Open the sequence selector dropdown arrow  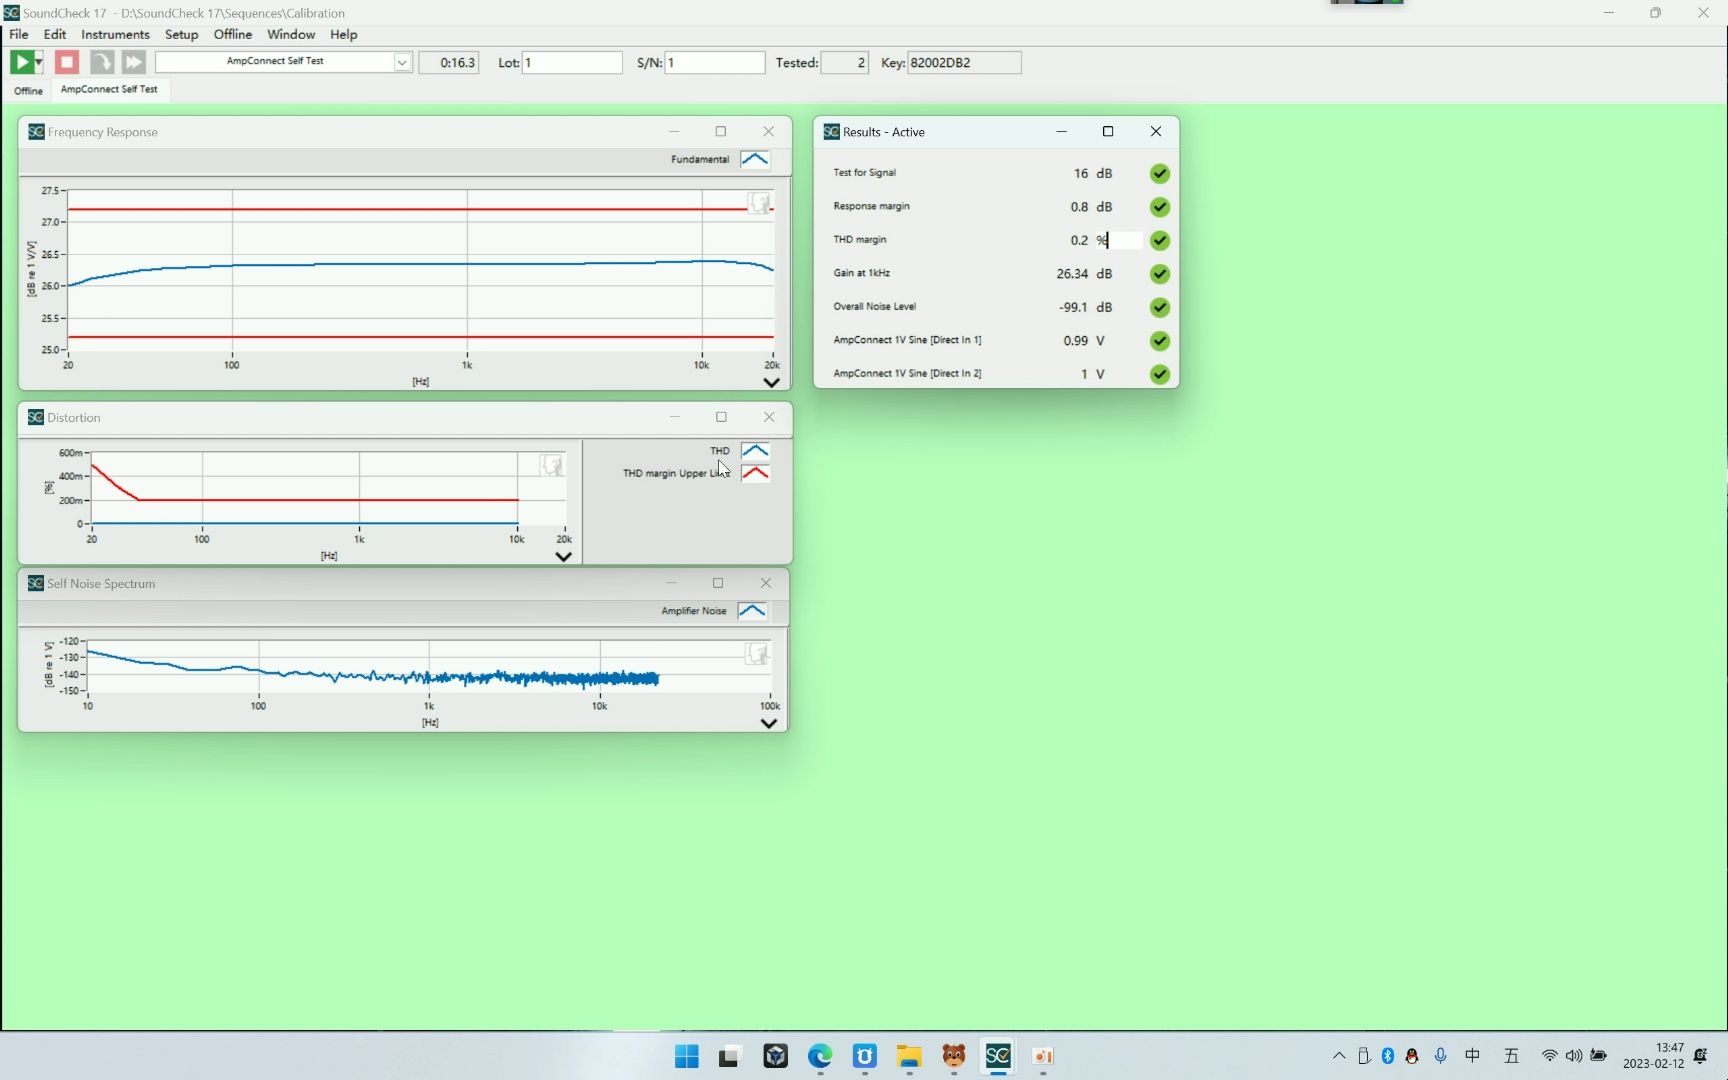(x=402, y=62)
